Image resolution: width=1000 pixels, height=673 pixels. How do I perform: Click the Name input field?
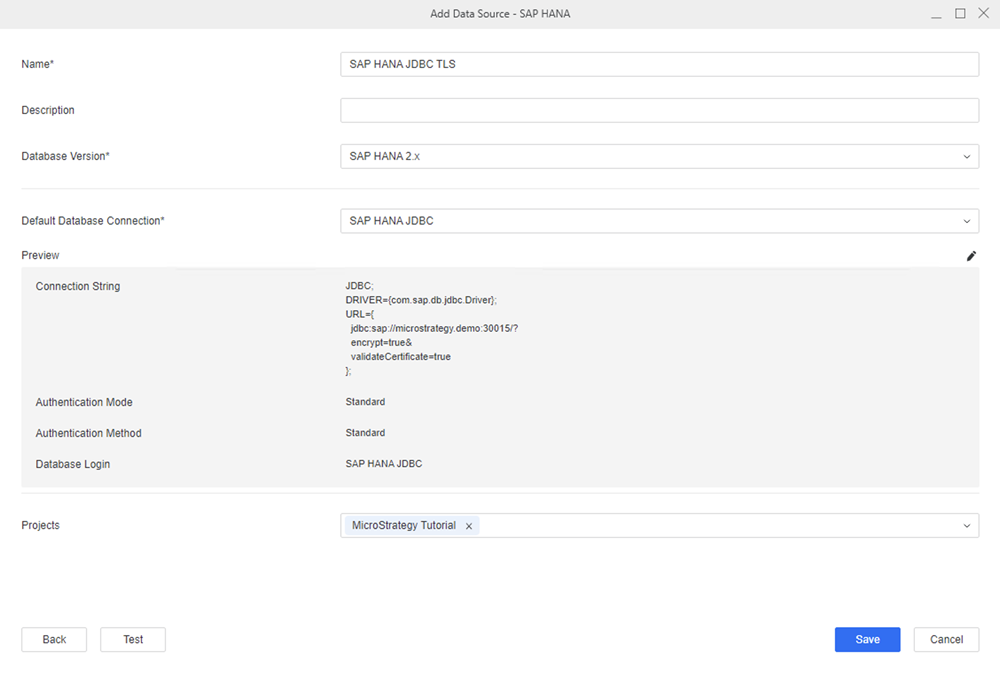tap(659, 64)
